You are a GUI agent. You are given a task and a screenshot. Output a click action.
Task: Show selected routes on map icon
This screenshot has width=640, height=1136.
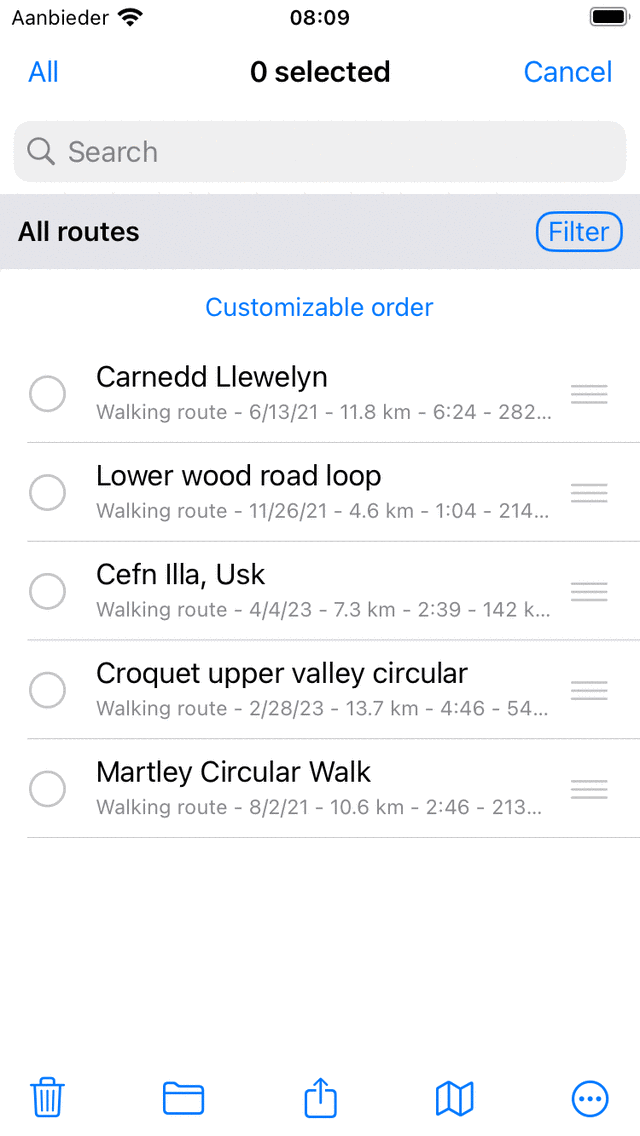click(455, 1098)
